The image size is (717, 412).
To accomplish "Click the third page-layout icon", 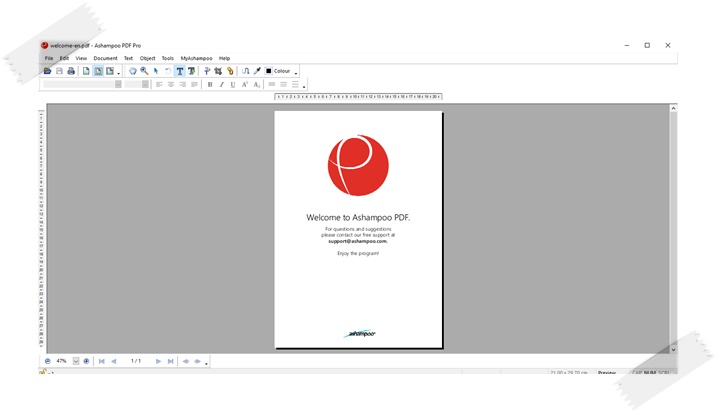I will click(x=110, y=71).
